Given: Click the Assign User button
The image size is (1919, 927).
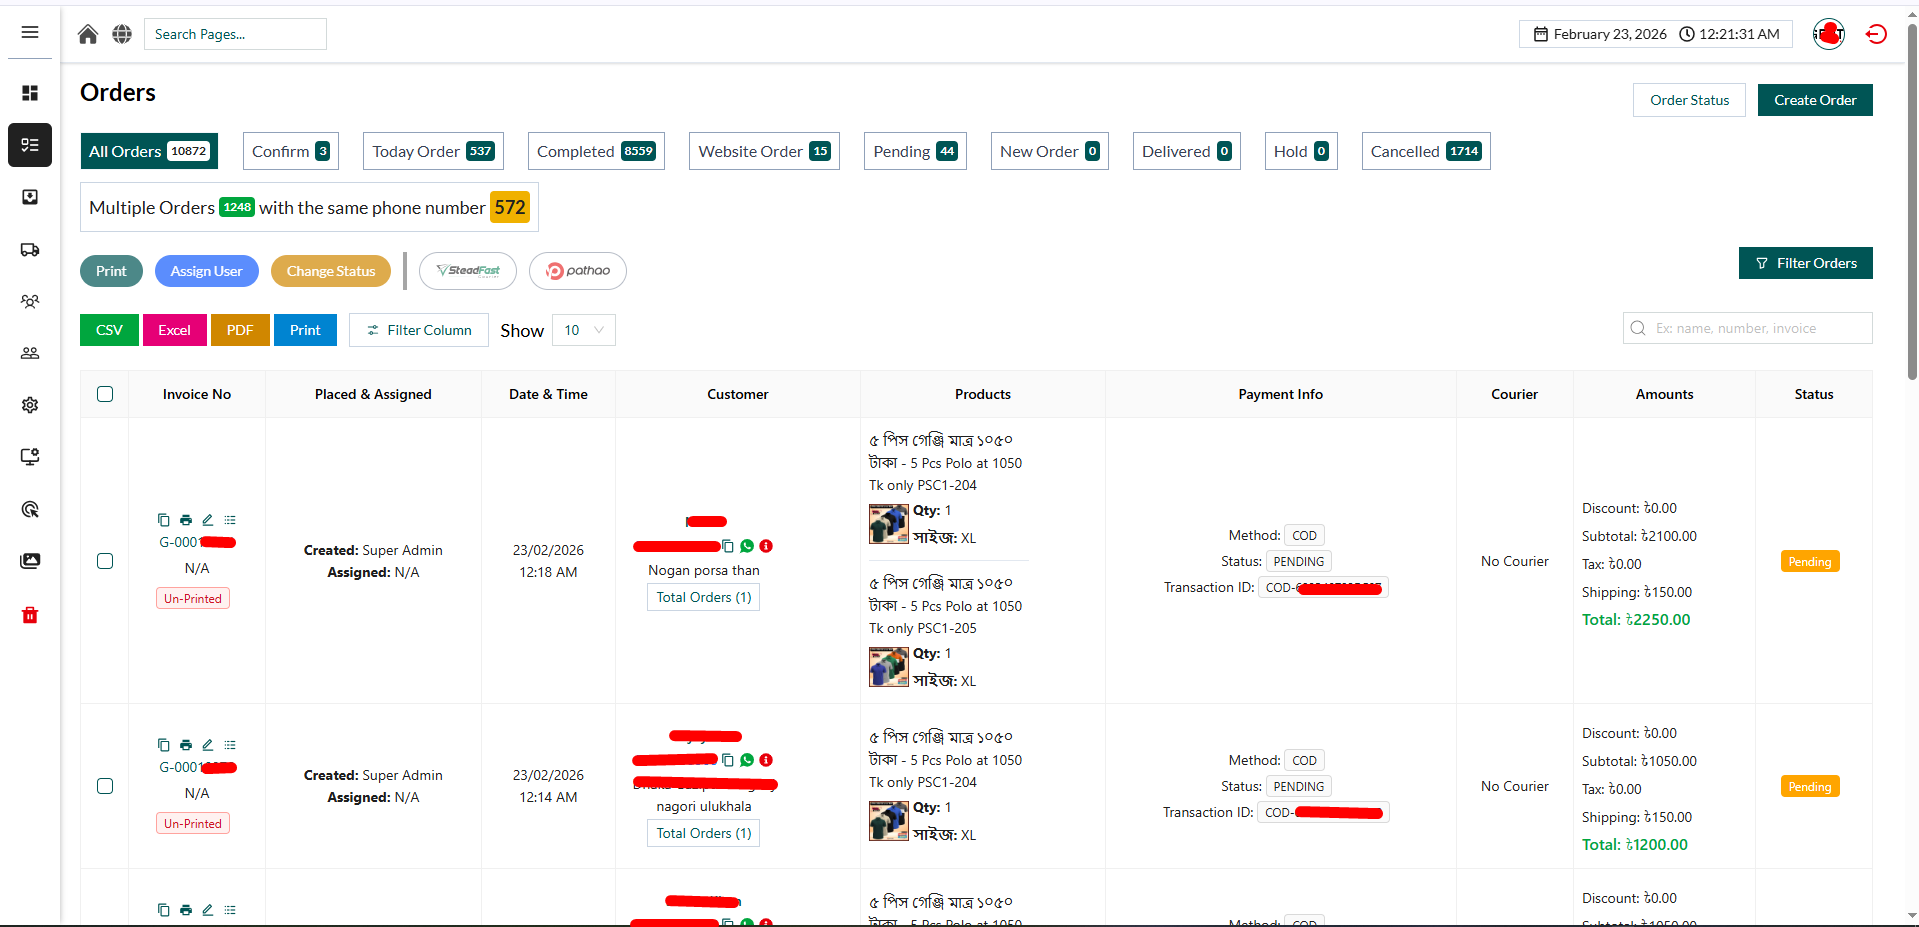Looking at the screenshot, I should click(206, 271).
